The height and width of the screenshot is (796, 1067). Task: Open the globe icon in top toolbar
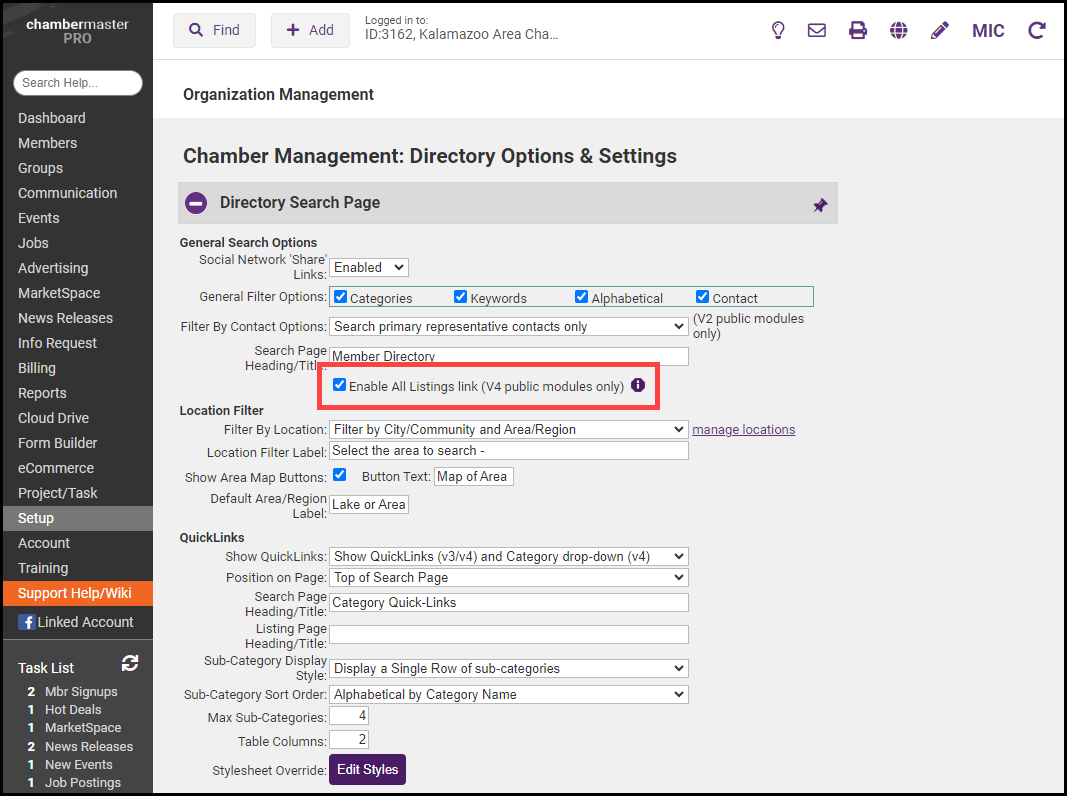[899, 30]
